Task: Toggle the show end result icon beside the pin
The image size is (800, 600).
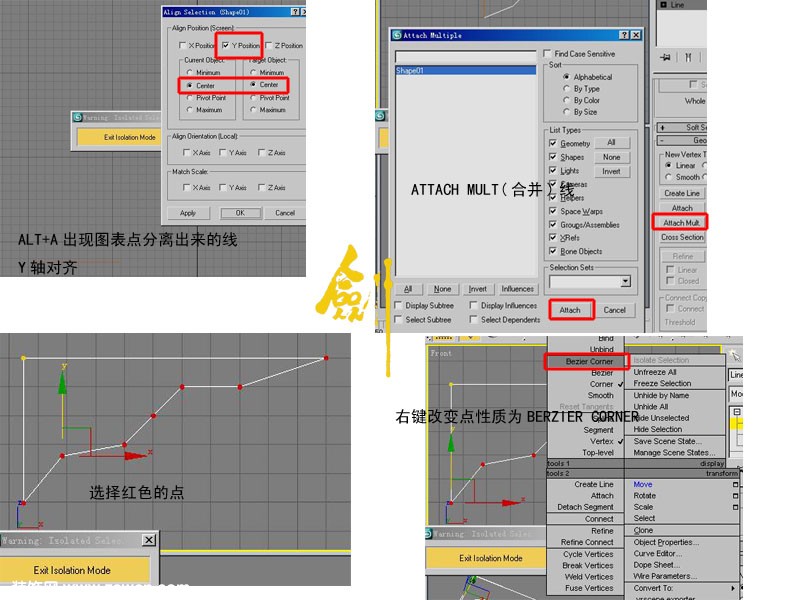Action: (x=688, y=58)
